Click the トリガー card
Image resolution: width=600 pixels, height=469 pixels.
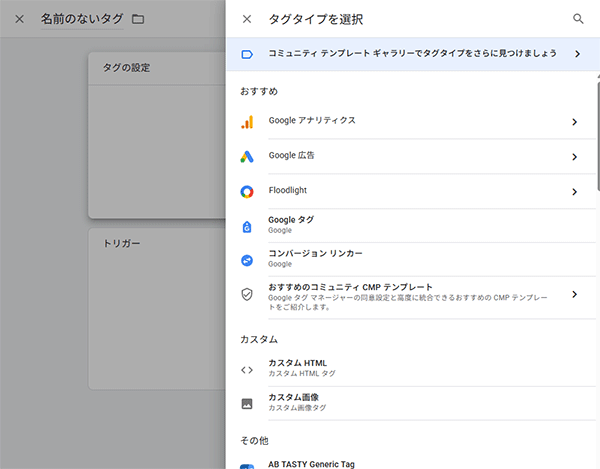tap(157, 309)
